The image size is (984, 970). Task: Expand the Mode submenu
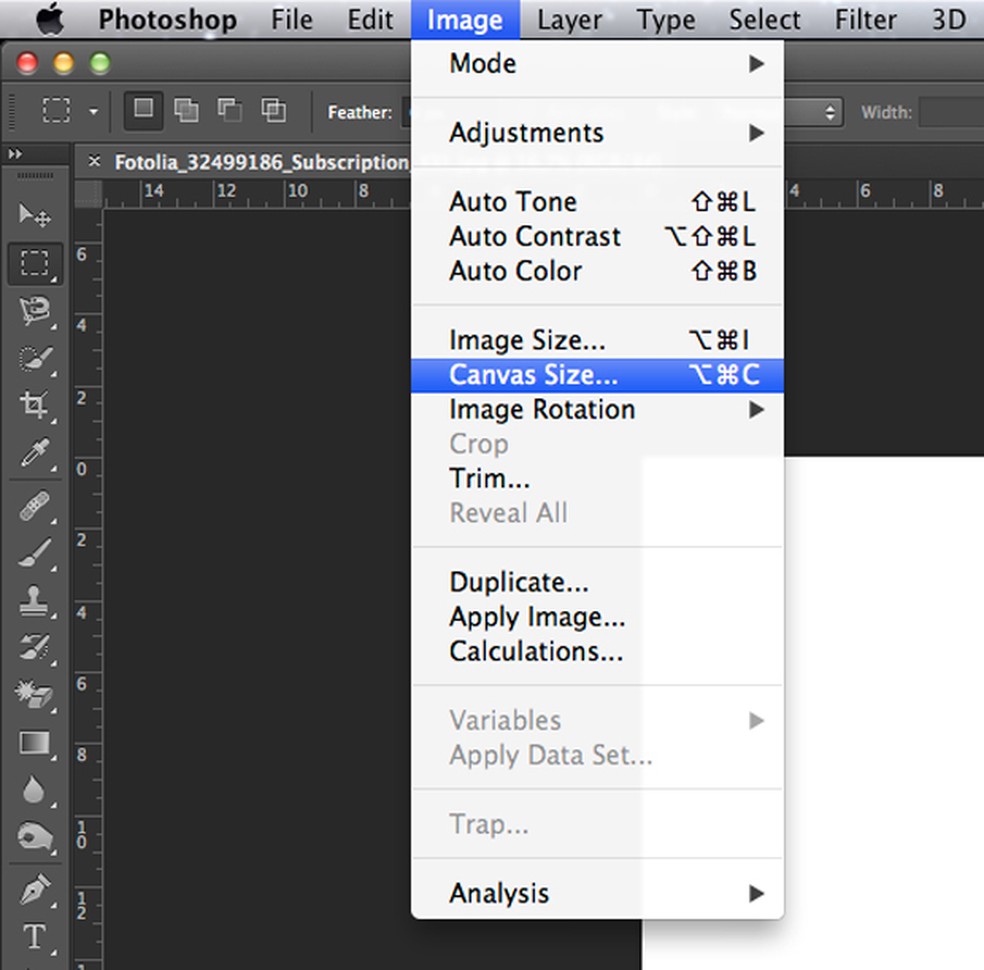[597, 63]
